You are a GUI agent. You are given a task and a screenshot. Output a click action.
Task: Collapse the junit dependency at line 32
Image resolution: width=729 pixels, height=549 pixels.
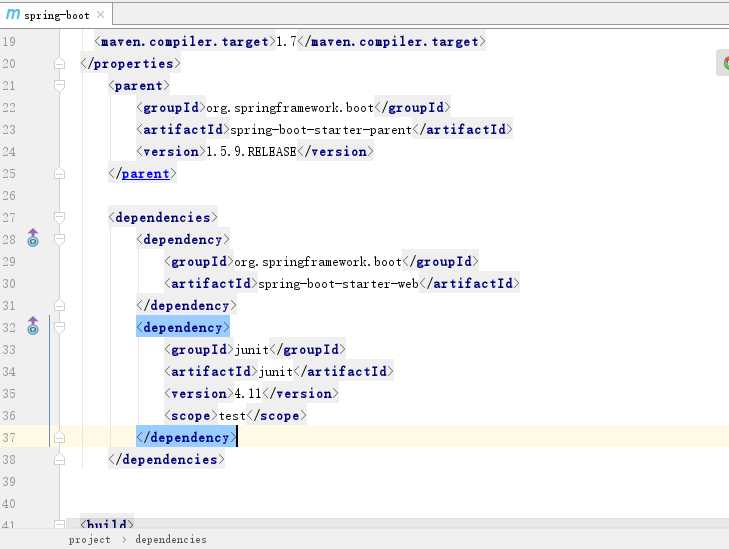pyautogui.click(x=60, y=328)
